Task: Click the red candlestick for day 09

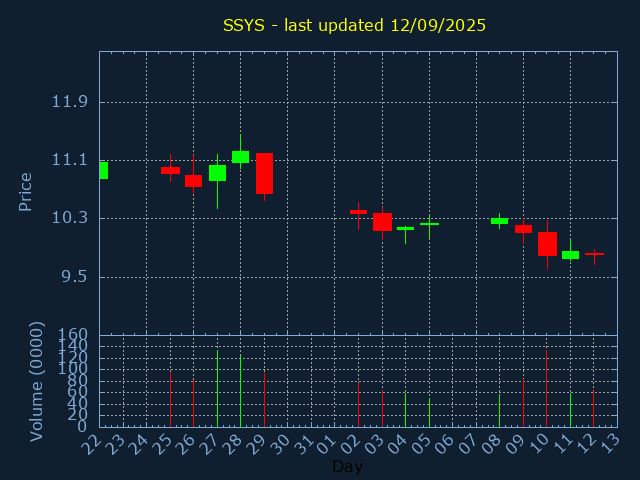Action: pos(523,229)
